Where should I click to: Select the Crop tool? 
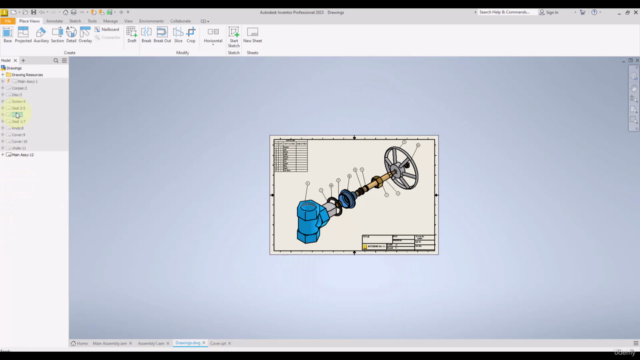pos(191,35)
